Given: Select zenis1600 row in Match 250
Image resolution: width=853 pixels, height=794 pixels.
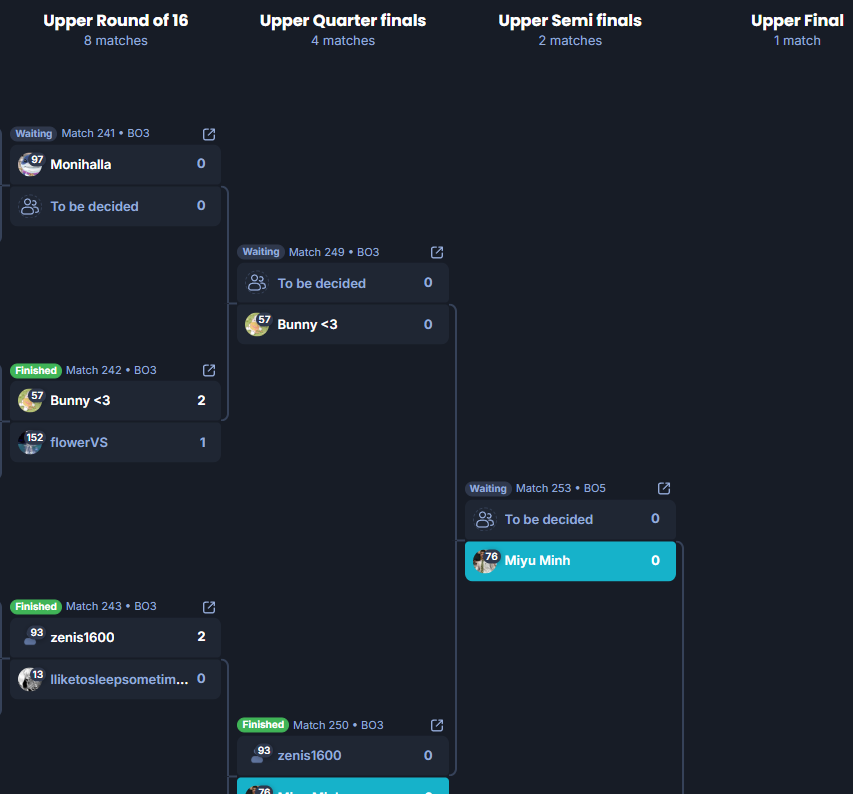Looking at the screenshot, I should pos(343,755).
